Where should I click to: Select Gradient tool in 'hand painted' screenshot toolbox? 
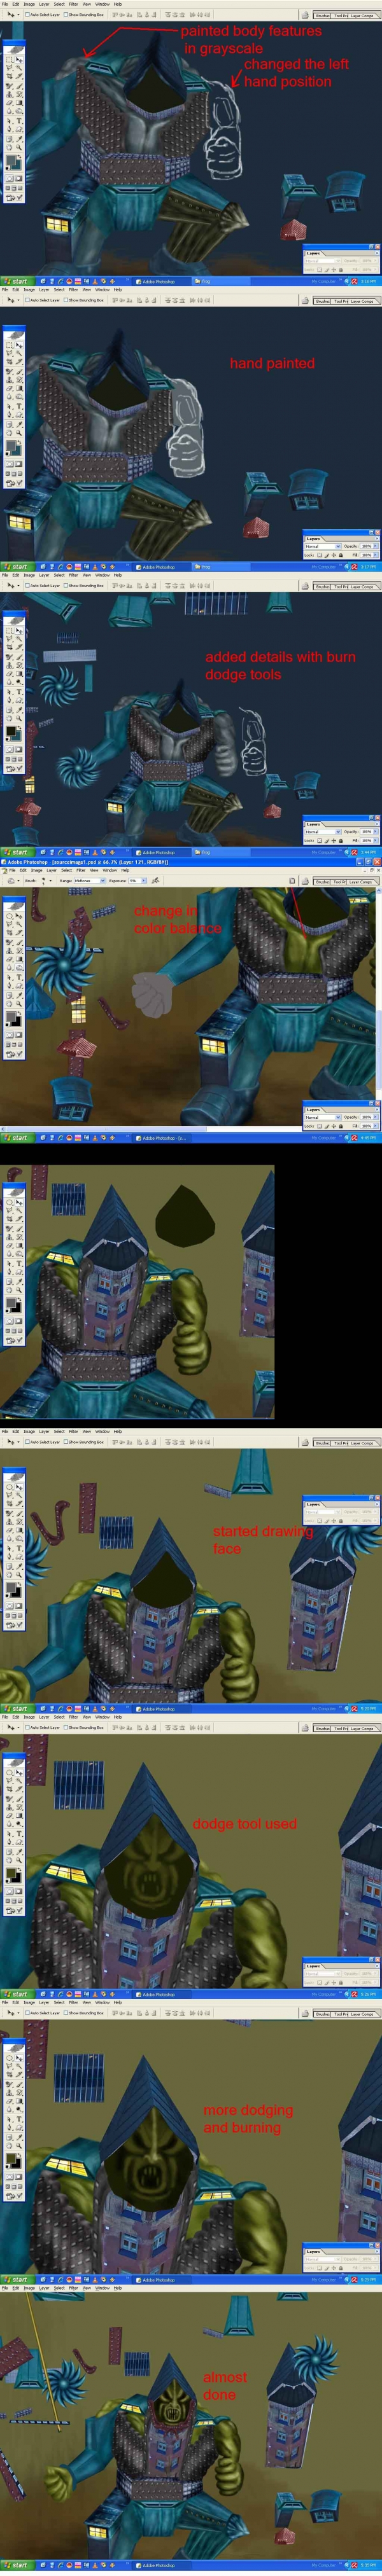[19, 388]
